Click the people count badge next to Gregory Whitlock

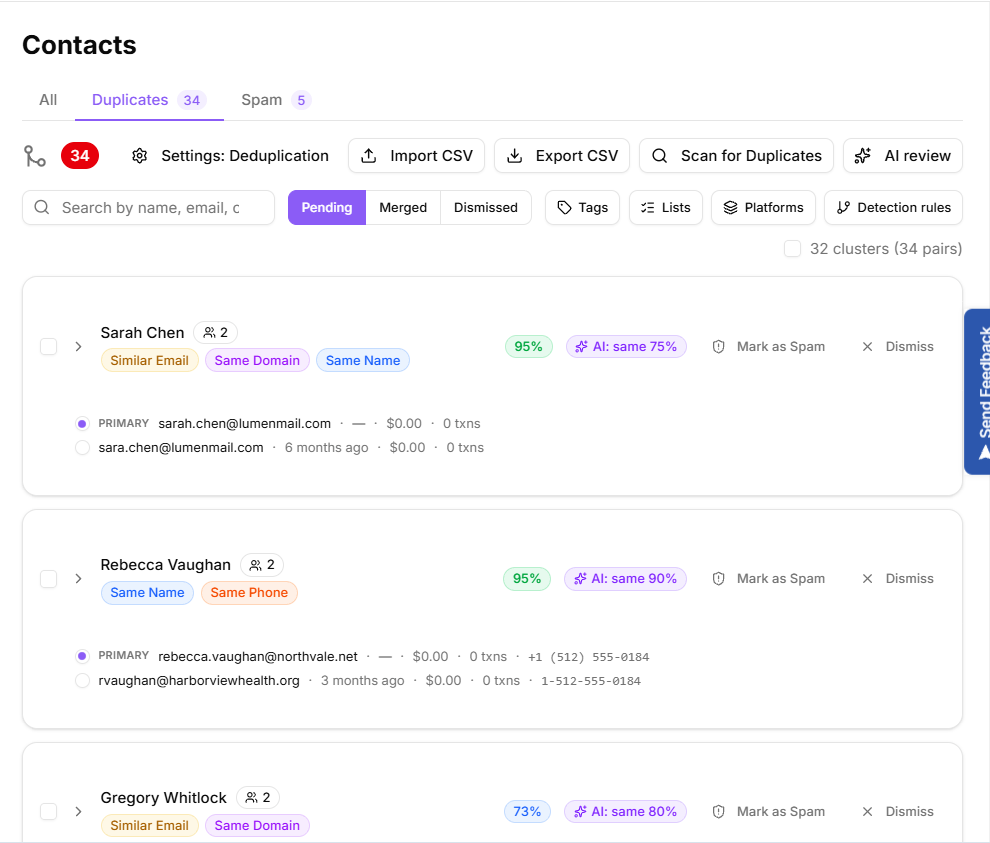258,798
